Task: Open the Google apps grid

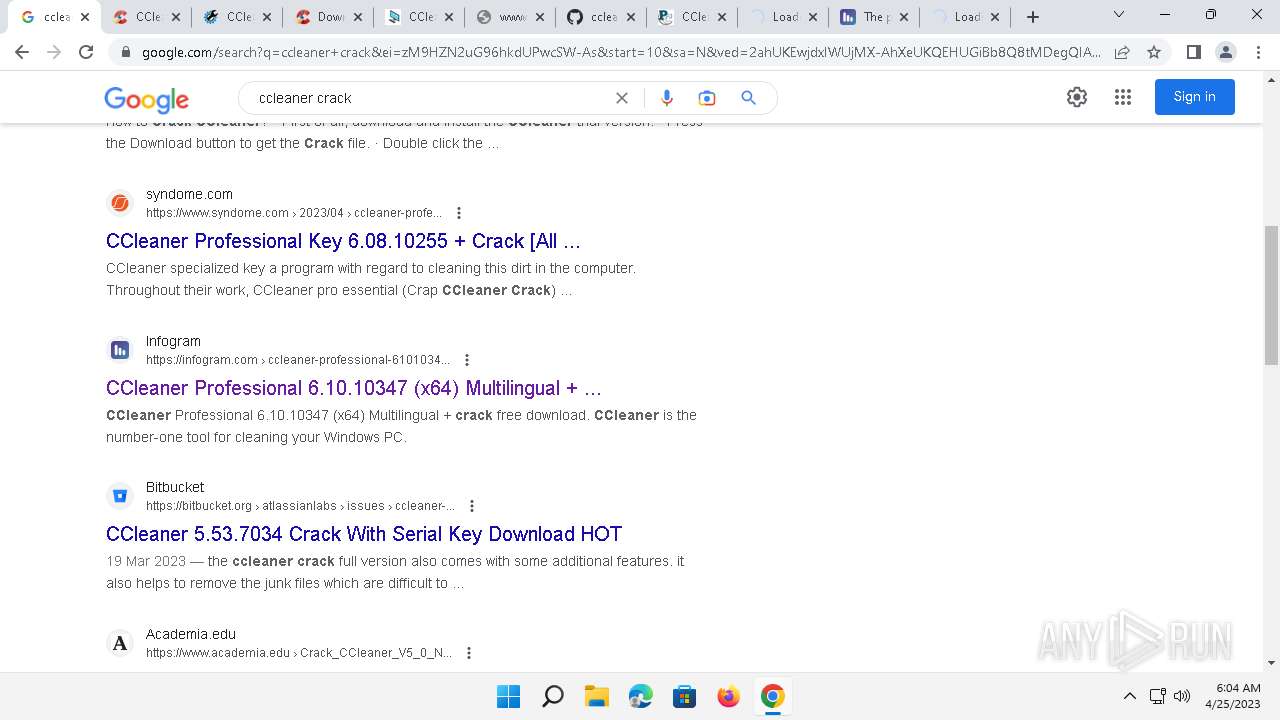Action: tap(1123, 97)
